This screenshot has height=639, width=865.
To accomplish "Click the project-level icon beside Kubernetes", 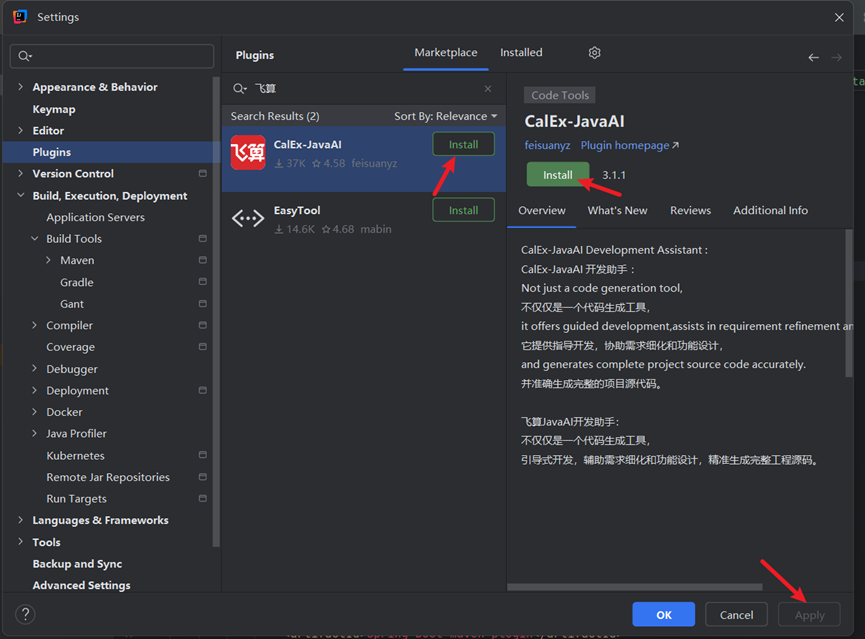I will [x=202, y=455].
